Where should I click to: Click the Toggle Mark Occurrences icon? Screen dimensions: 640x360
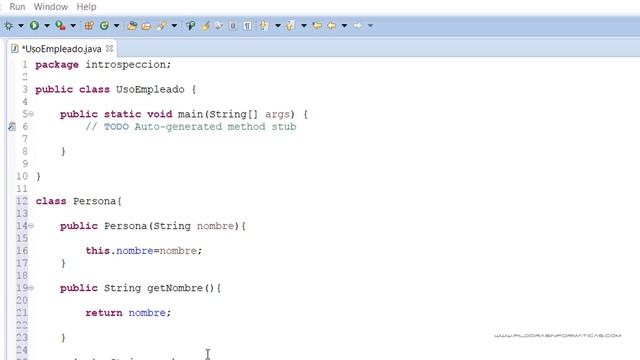[x=205, y=26]
